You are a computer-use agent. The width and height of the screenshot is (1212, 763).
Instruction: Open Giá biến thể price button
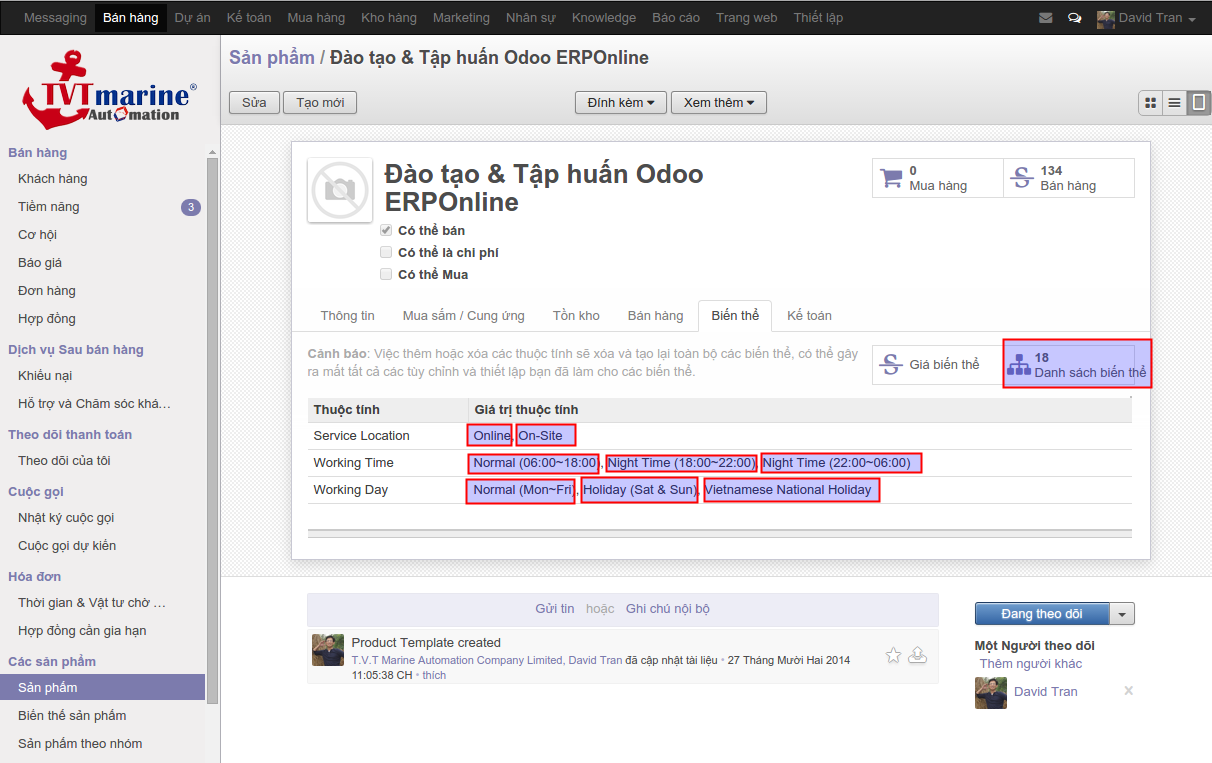(938, 364)
